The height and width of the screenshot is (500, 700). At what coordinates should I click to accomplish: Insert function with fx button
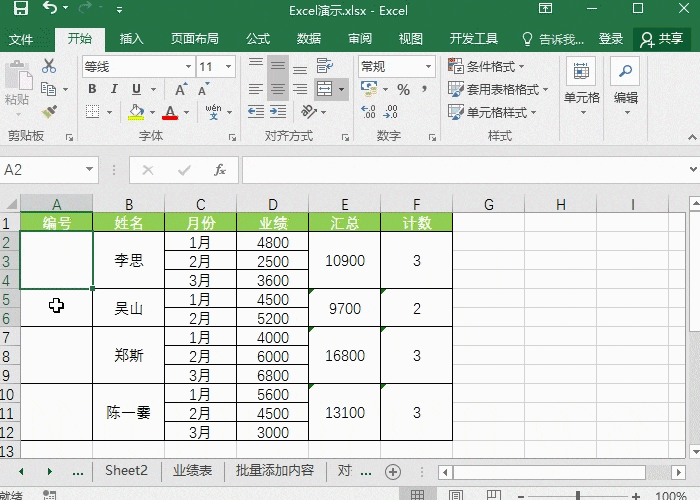[220, 170]
